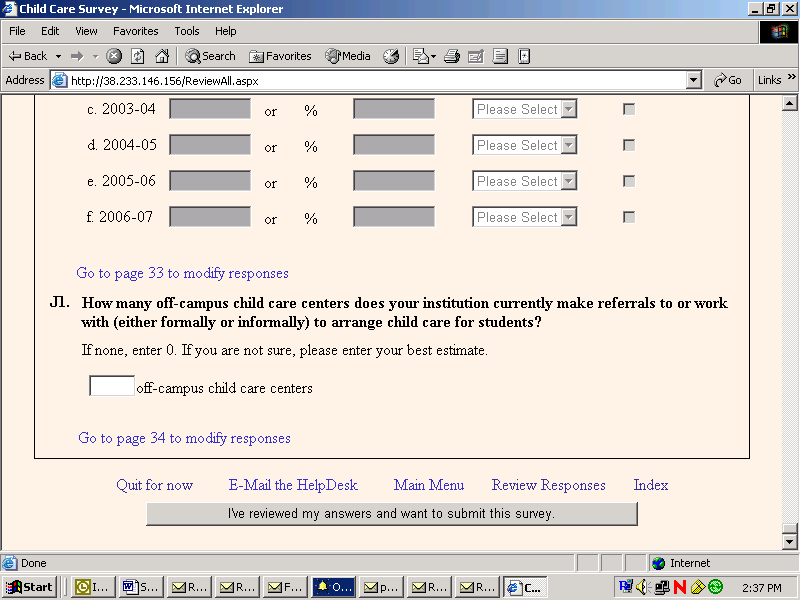Stop page loading with the Stop icon
The height and width of the screenshot is (600, 800).
114,56
